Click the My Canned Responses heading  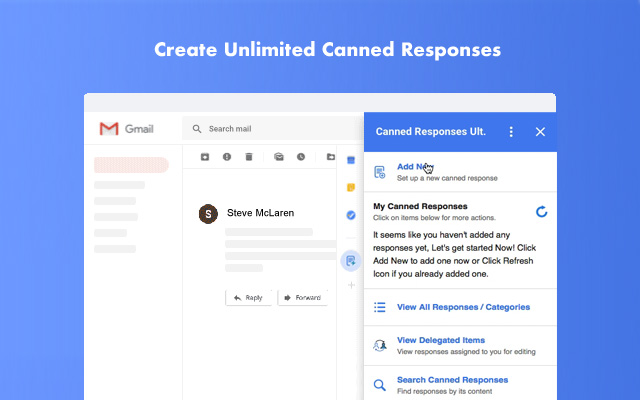(420, 206)
